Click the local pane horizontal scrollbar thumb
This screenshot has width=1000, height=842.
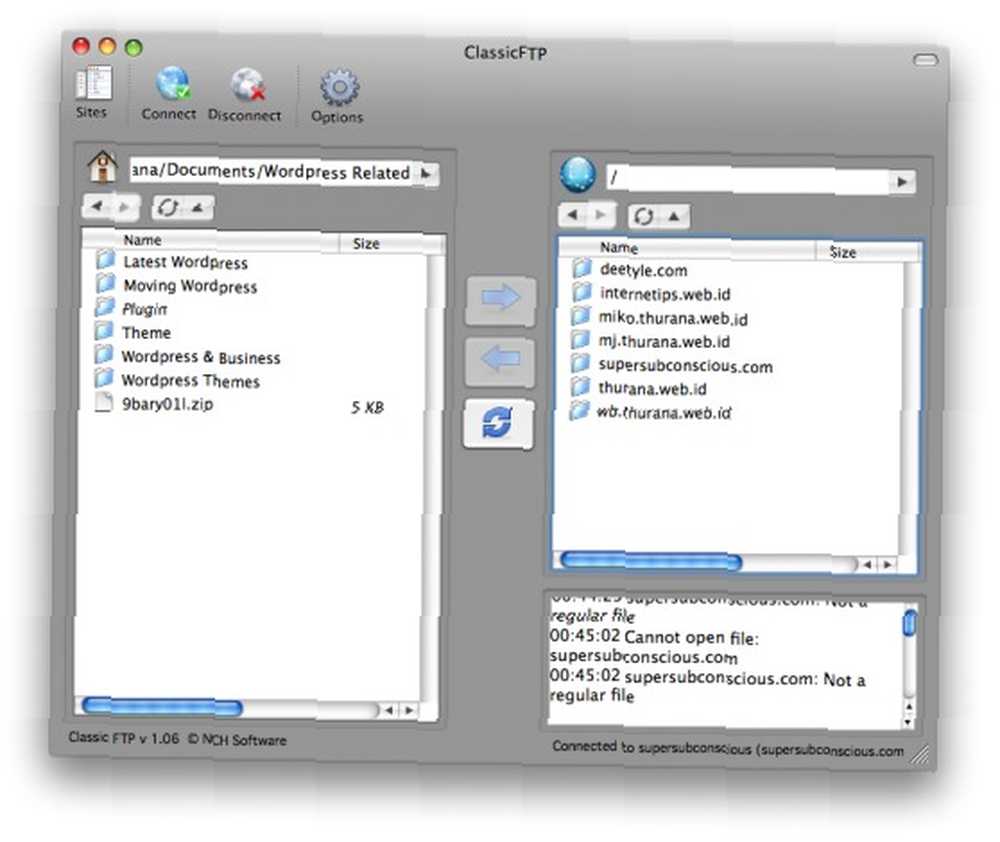coord(163,706)
